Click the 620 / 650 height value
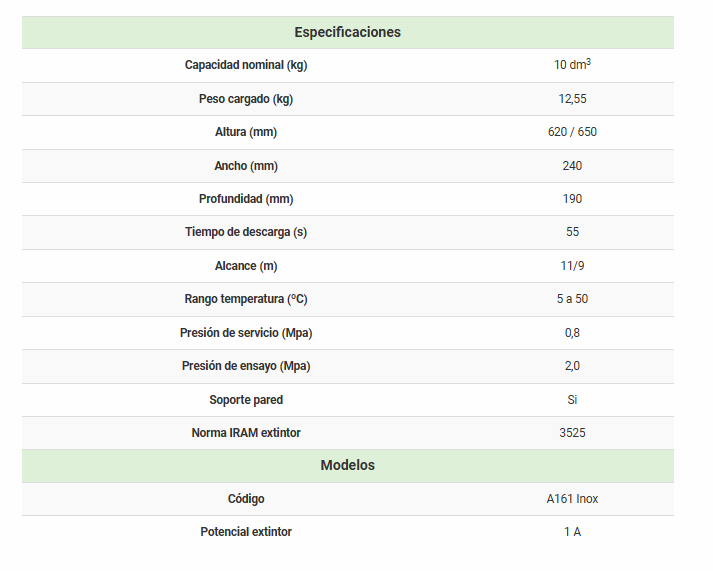 [572, 132]
